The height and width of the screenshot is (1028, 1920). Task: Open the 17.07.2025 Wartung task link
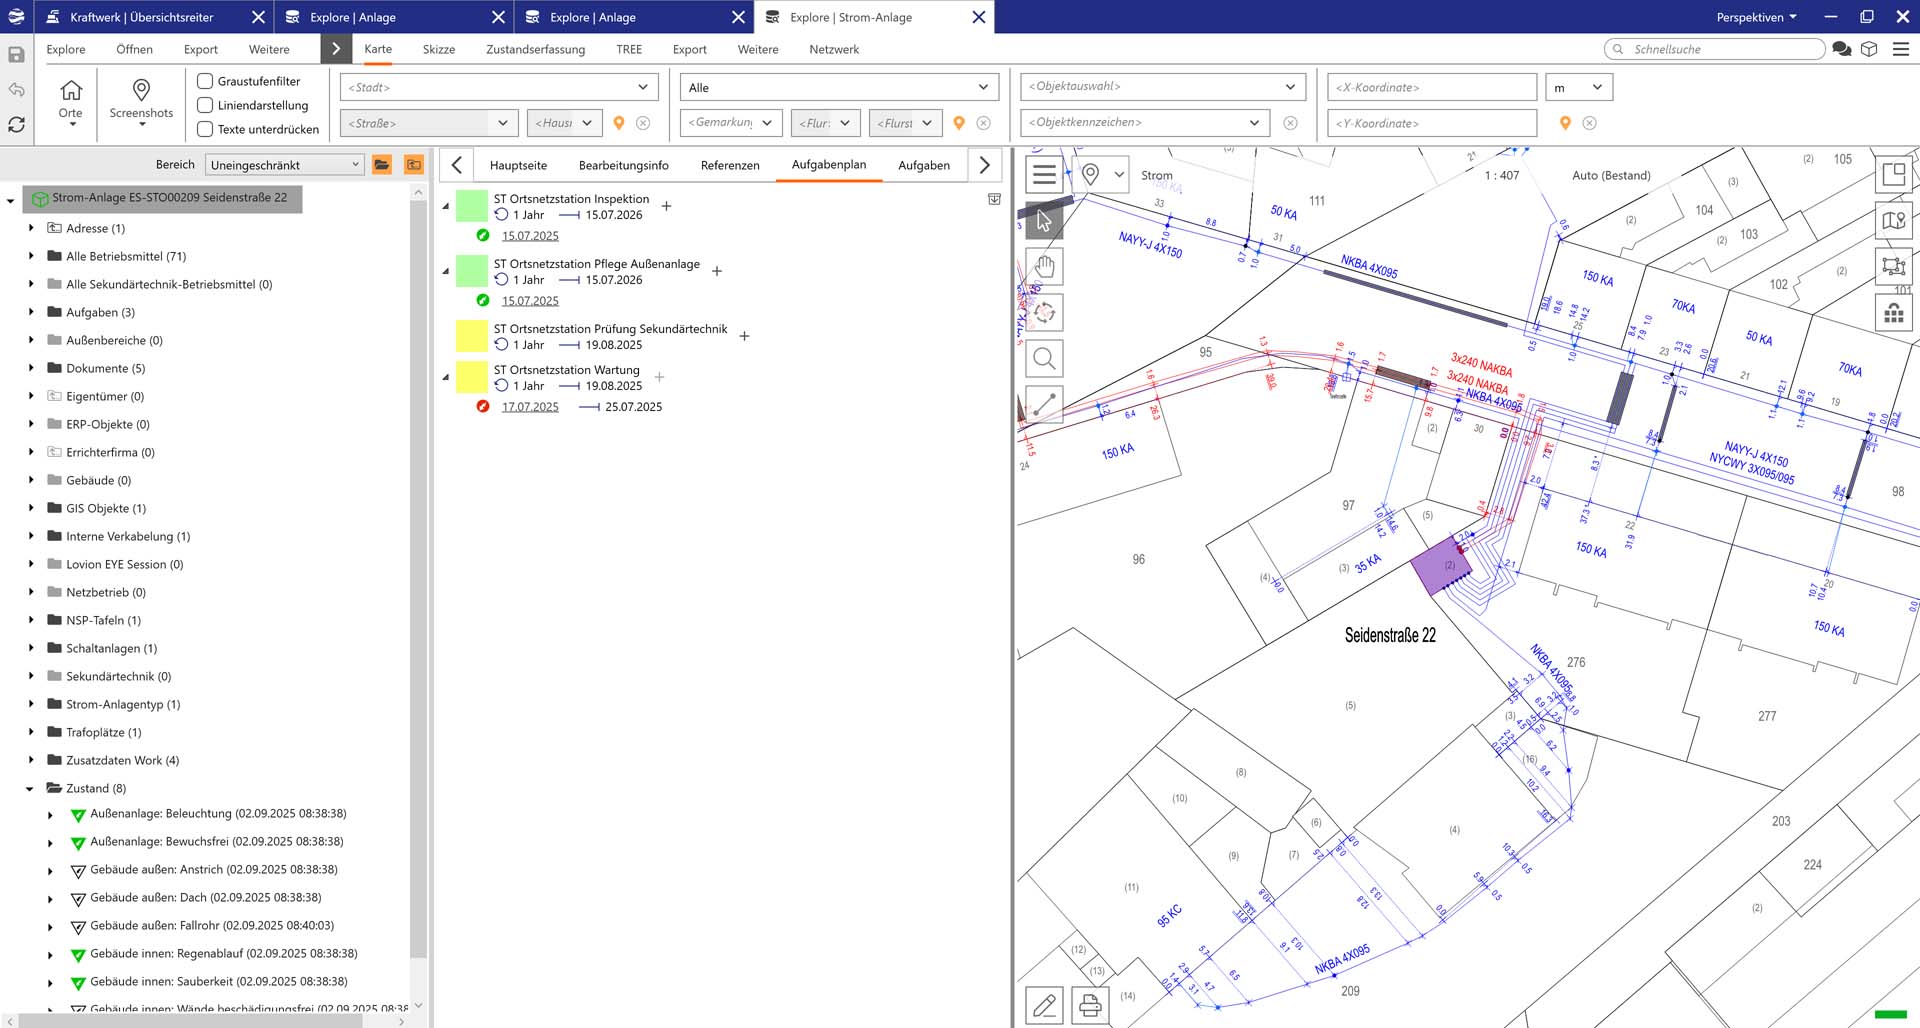530,407
